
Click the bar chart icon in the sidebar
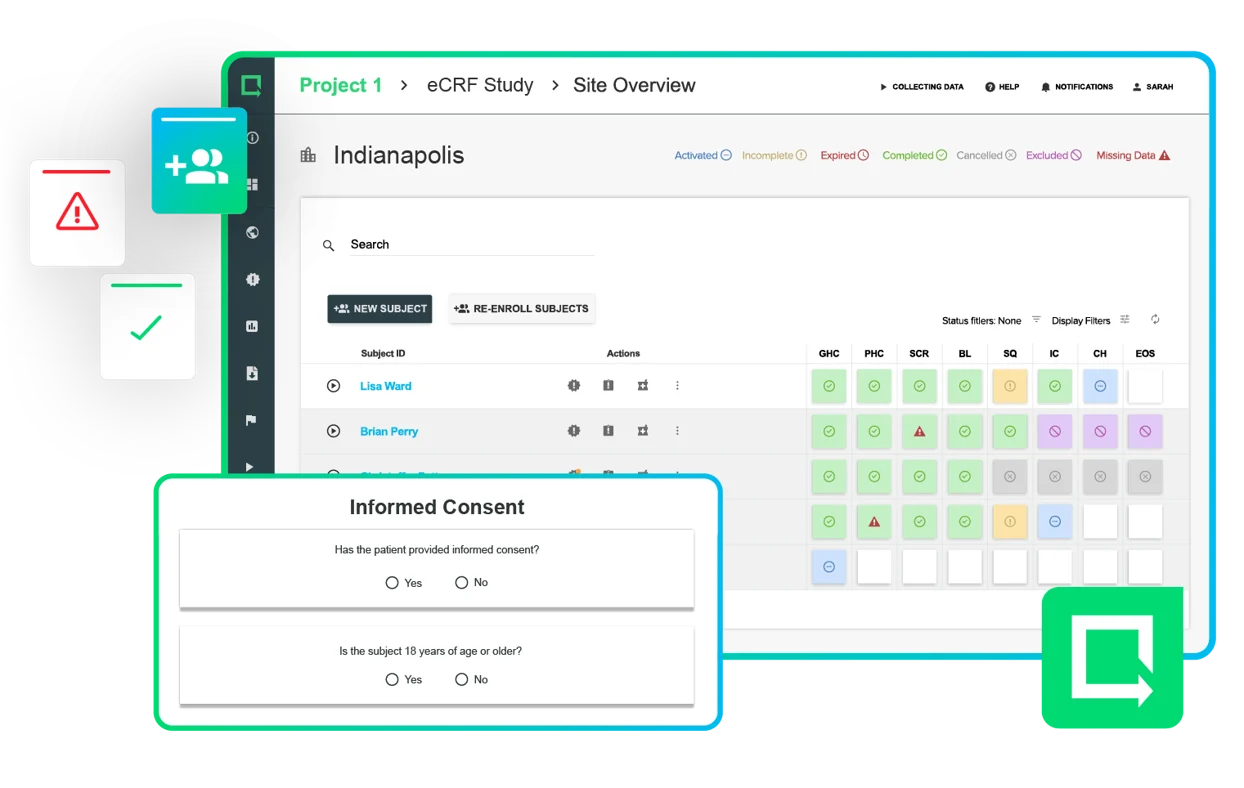pyautogui.click(x=252, y=325)
